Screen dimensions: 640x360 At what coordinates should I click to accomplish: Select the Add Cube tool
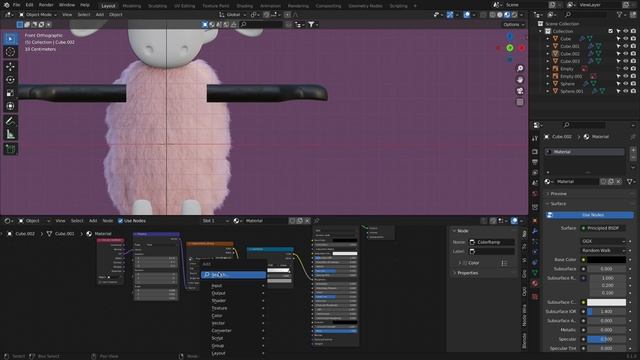[x=10, y=149]
